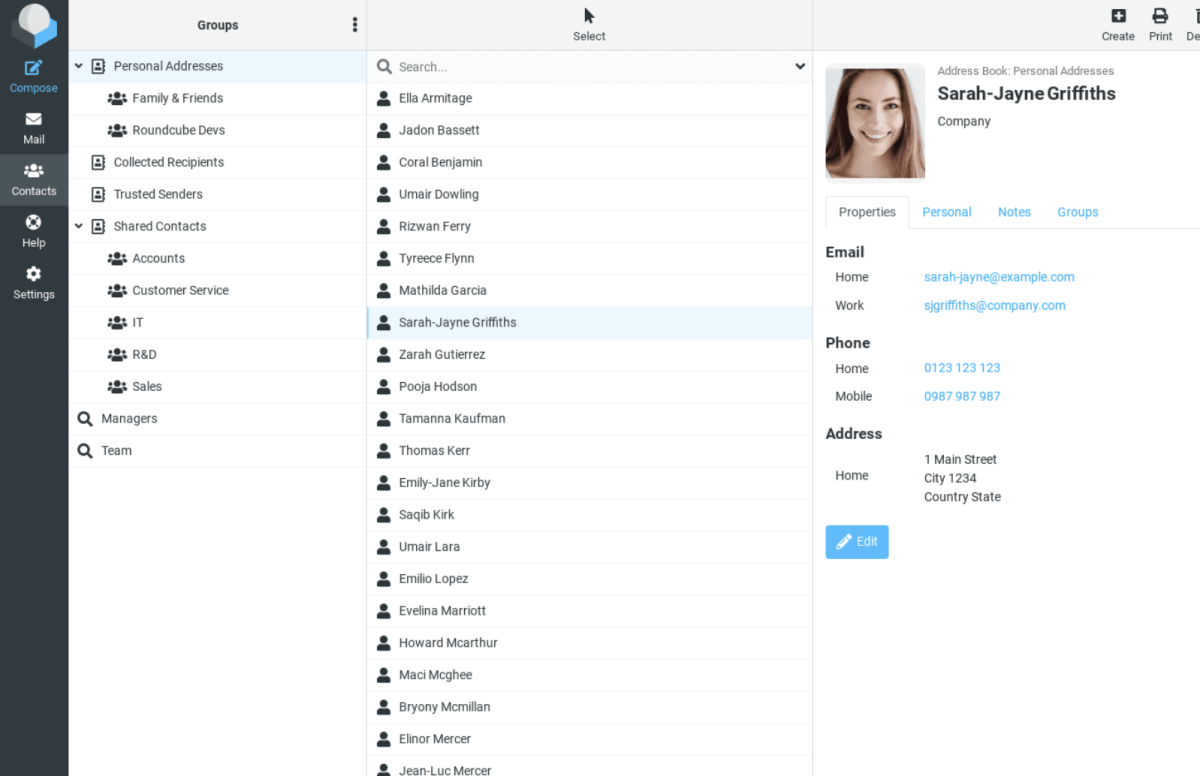Open the search options dropdown arrow

pyautogui.click(x=800, y=67)
